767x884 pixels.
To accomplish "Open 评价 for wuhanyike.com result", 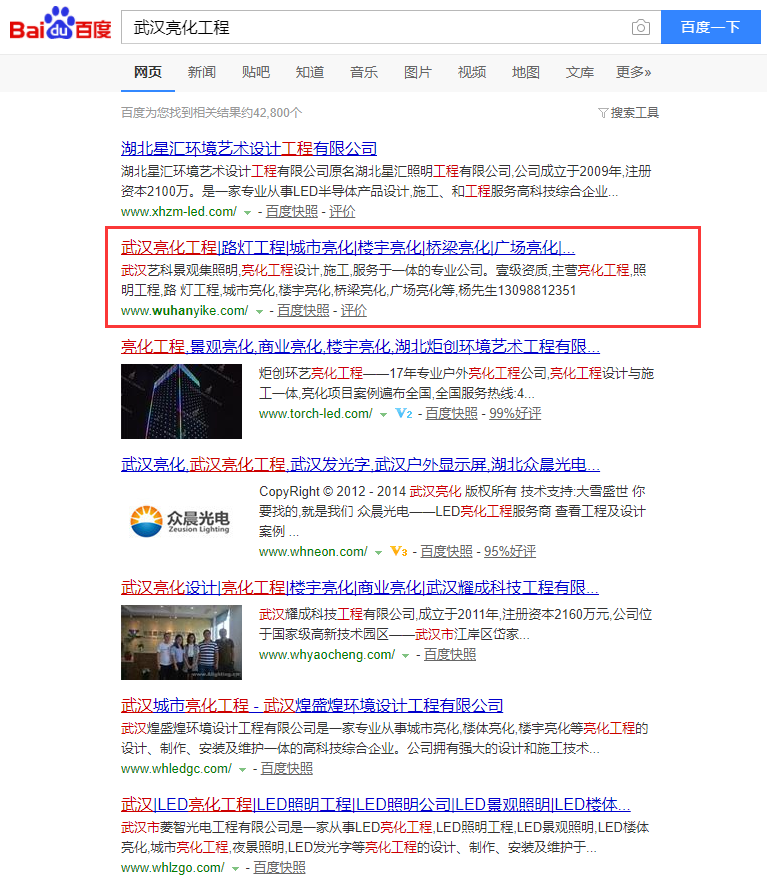I will (x=354, y=311).
